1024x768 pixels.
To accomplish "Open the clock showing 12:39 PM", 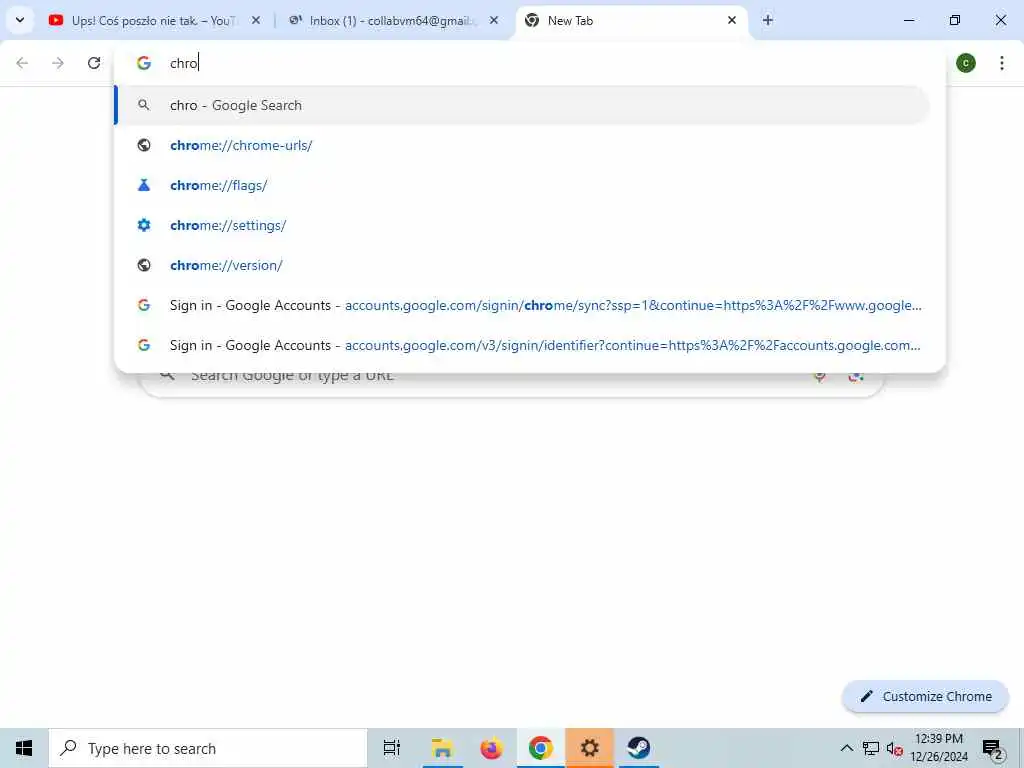I will [939, 748].
